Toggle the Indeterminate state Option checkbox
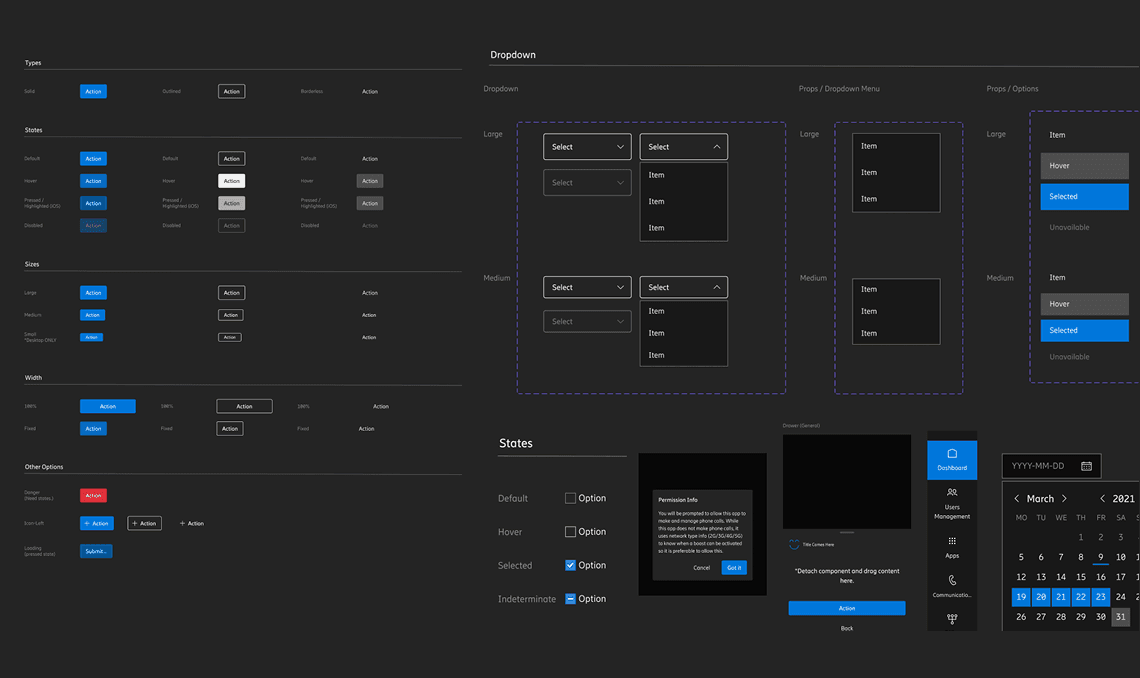 (570, 599)
